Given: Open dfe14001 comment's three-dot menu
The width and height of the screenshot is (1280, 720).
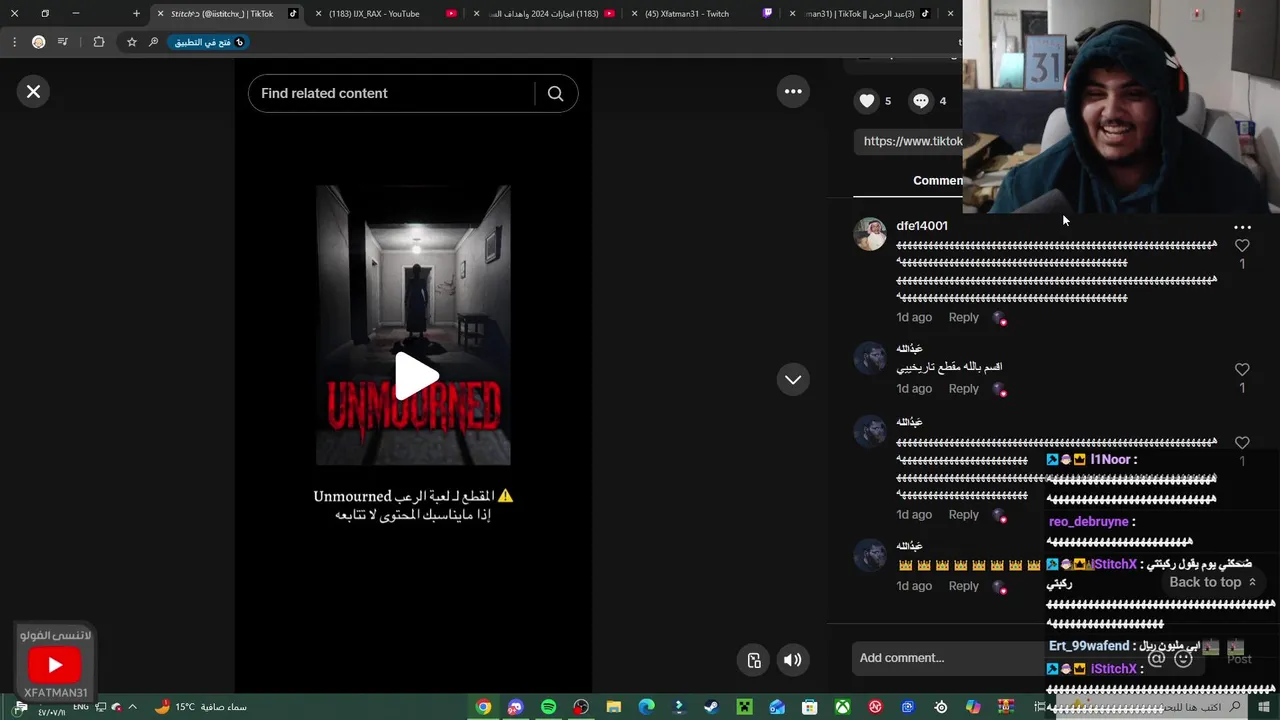Looking at the screenshot, I should [1242, 227].
